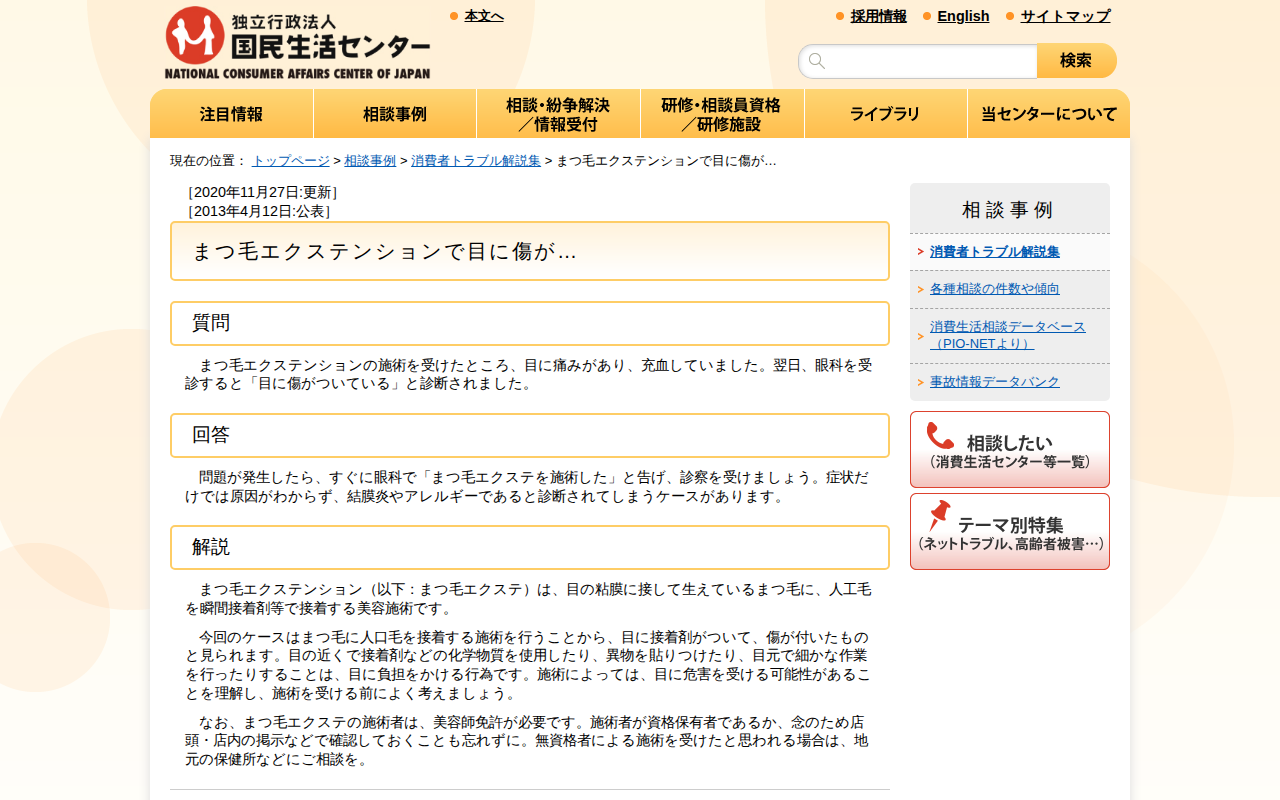Open the 当センターについて navigation tab
Viewport: 1280px width, 800px height.
pyautogui.click(x=1049, y=114)
